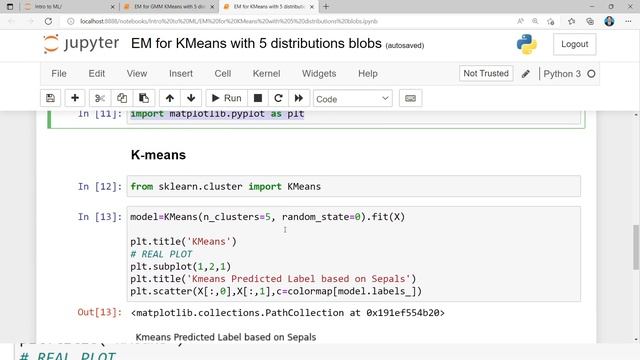640x360 pixels.
Task: Close the active EM for KMeans tab
Action: point(312,7)
